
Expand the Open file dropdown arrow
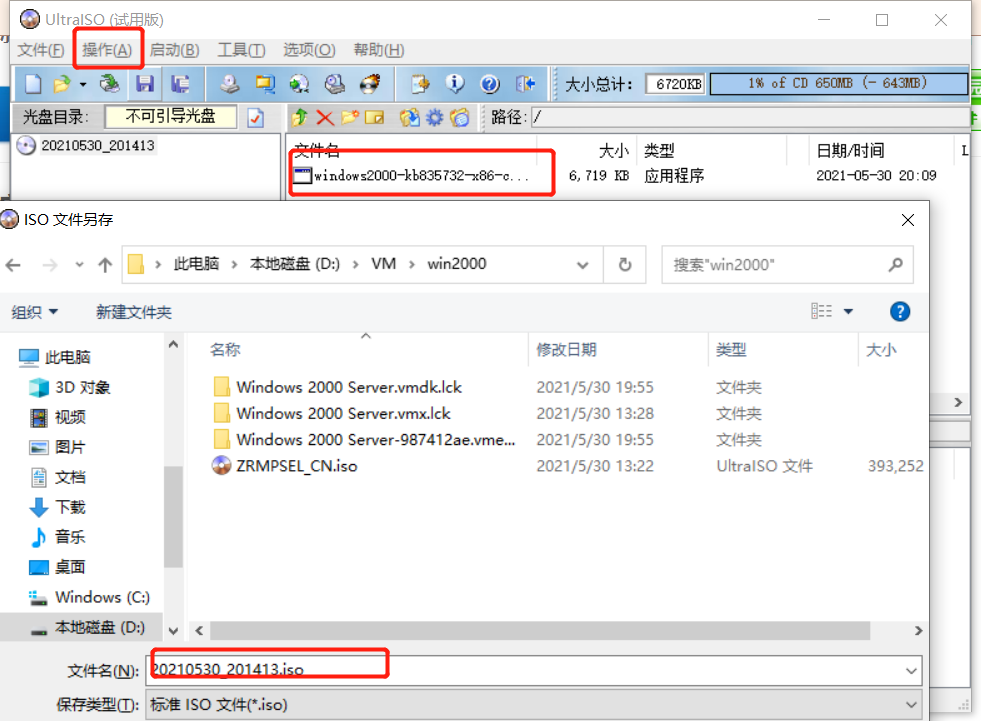(x=83, y=84)
